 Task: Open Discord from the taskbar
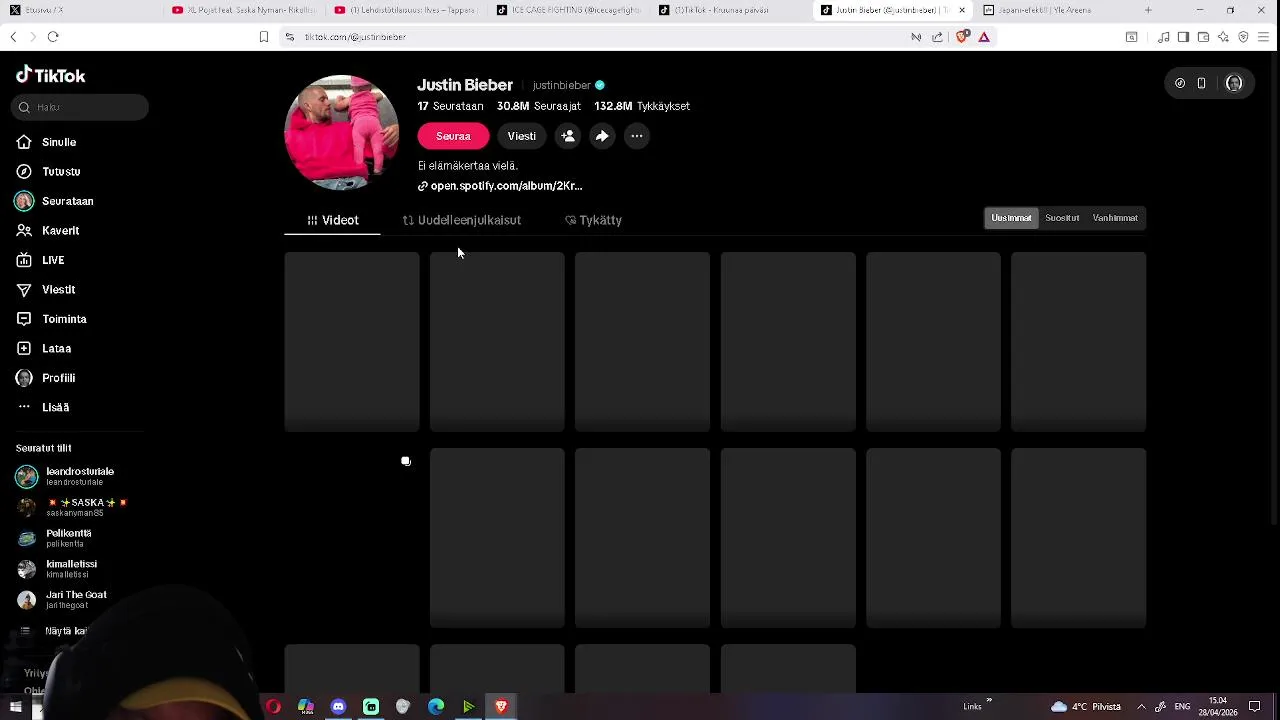pyautogui.click(x=338, y=707)
